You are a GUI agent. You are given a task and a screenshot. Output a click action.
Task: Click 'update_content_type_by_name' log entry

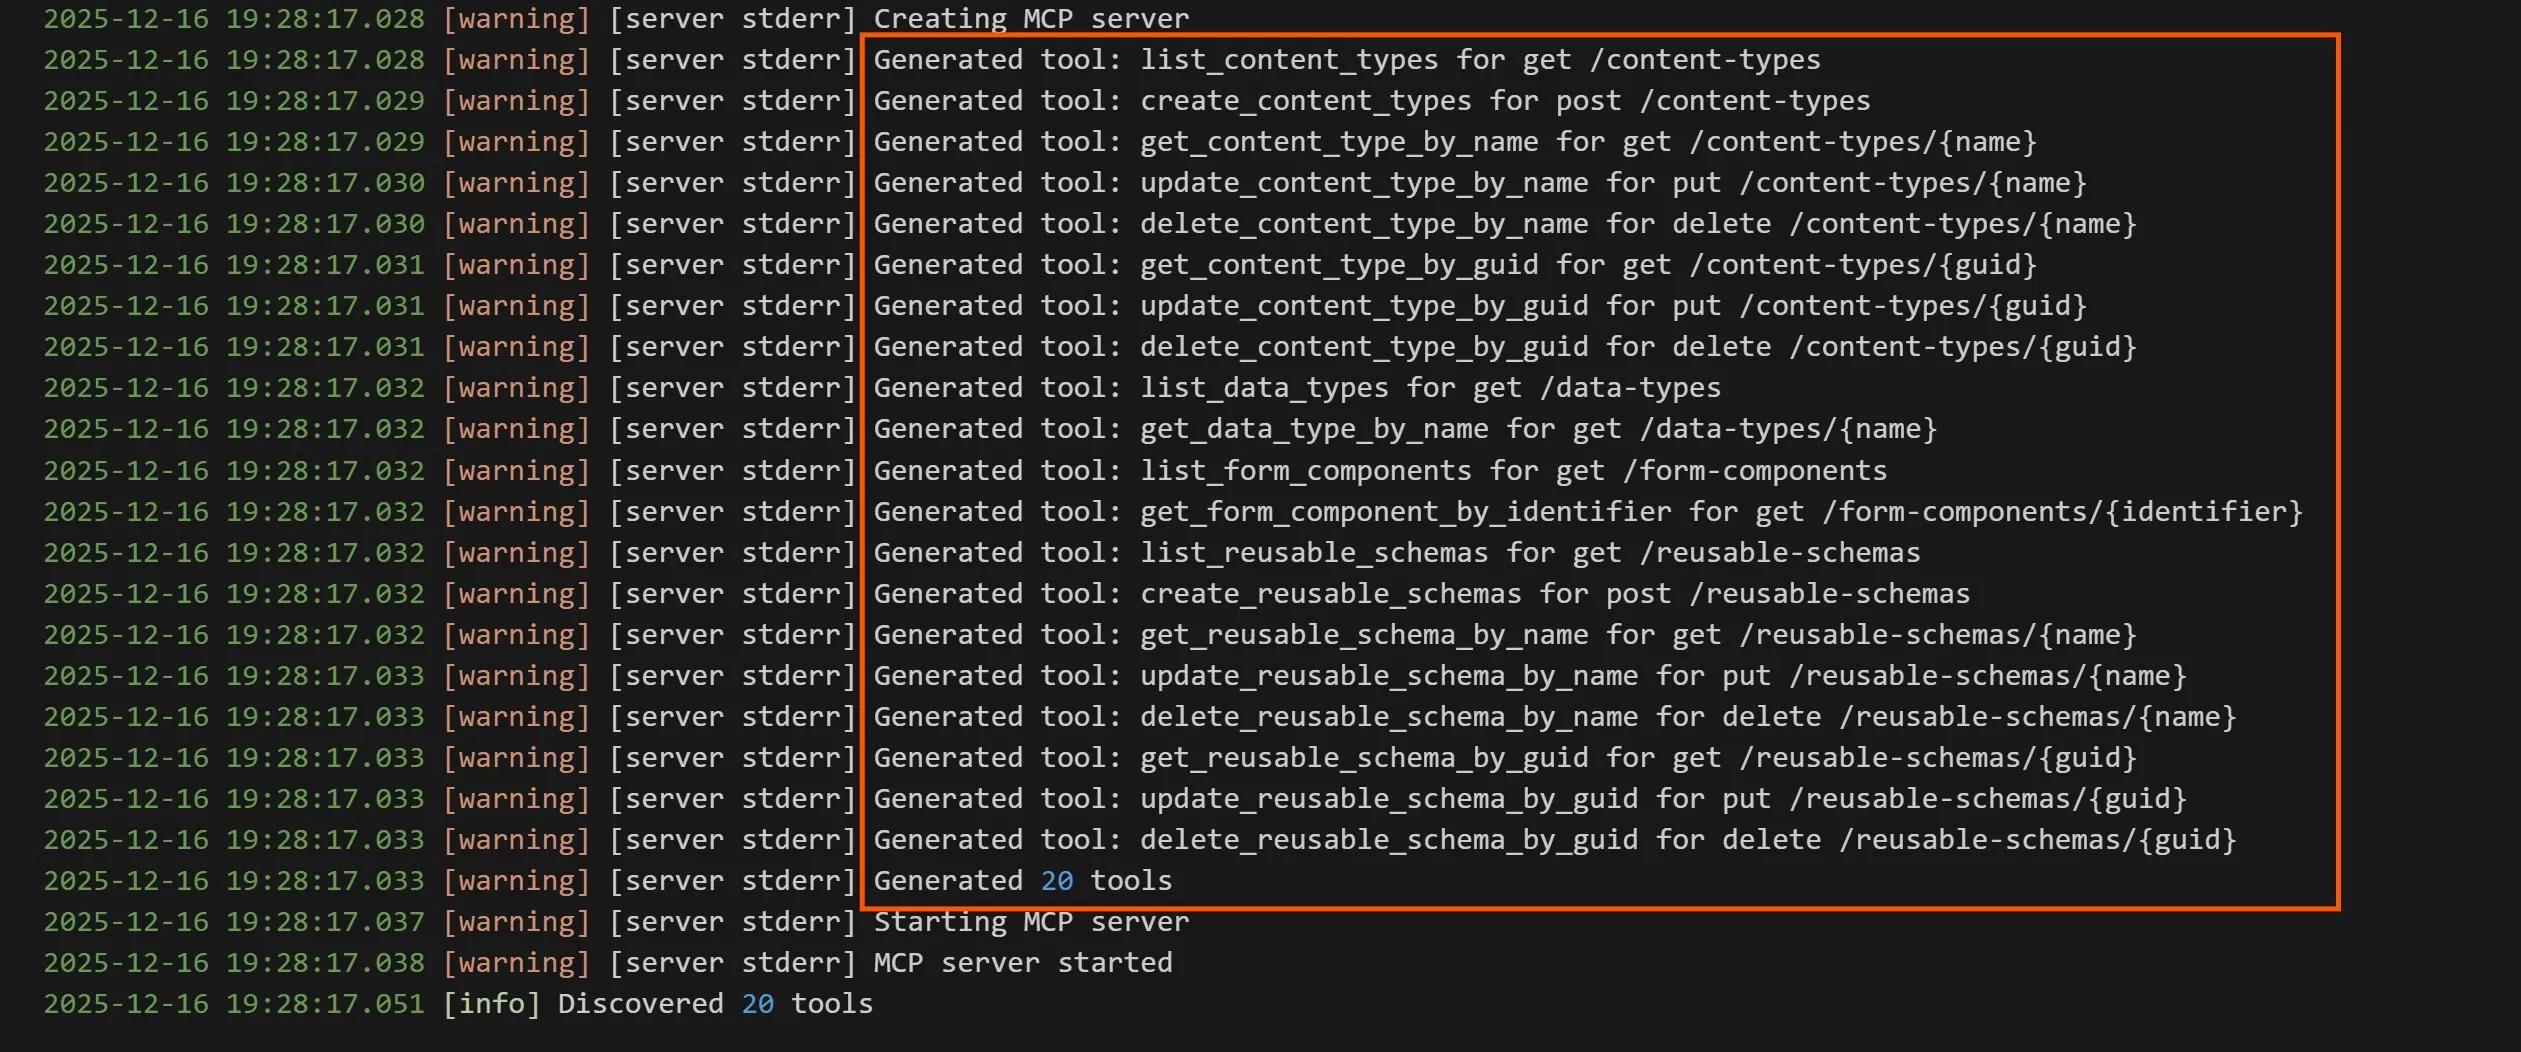coord(1363,183)
